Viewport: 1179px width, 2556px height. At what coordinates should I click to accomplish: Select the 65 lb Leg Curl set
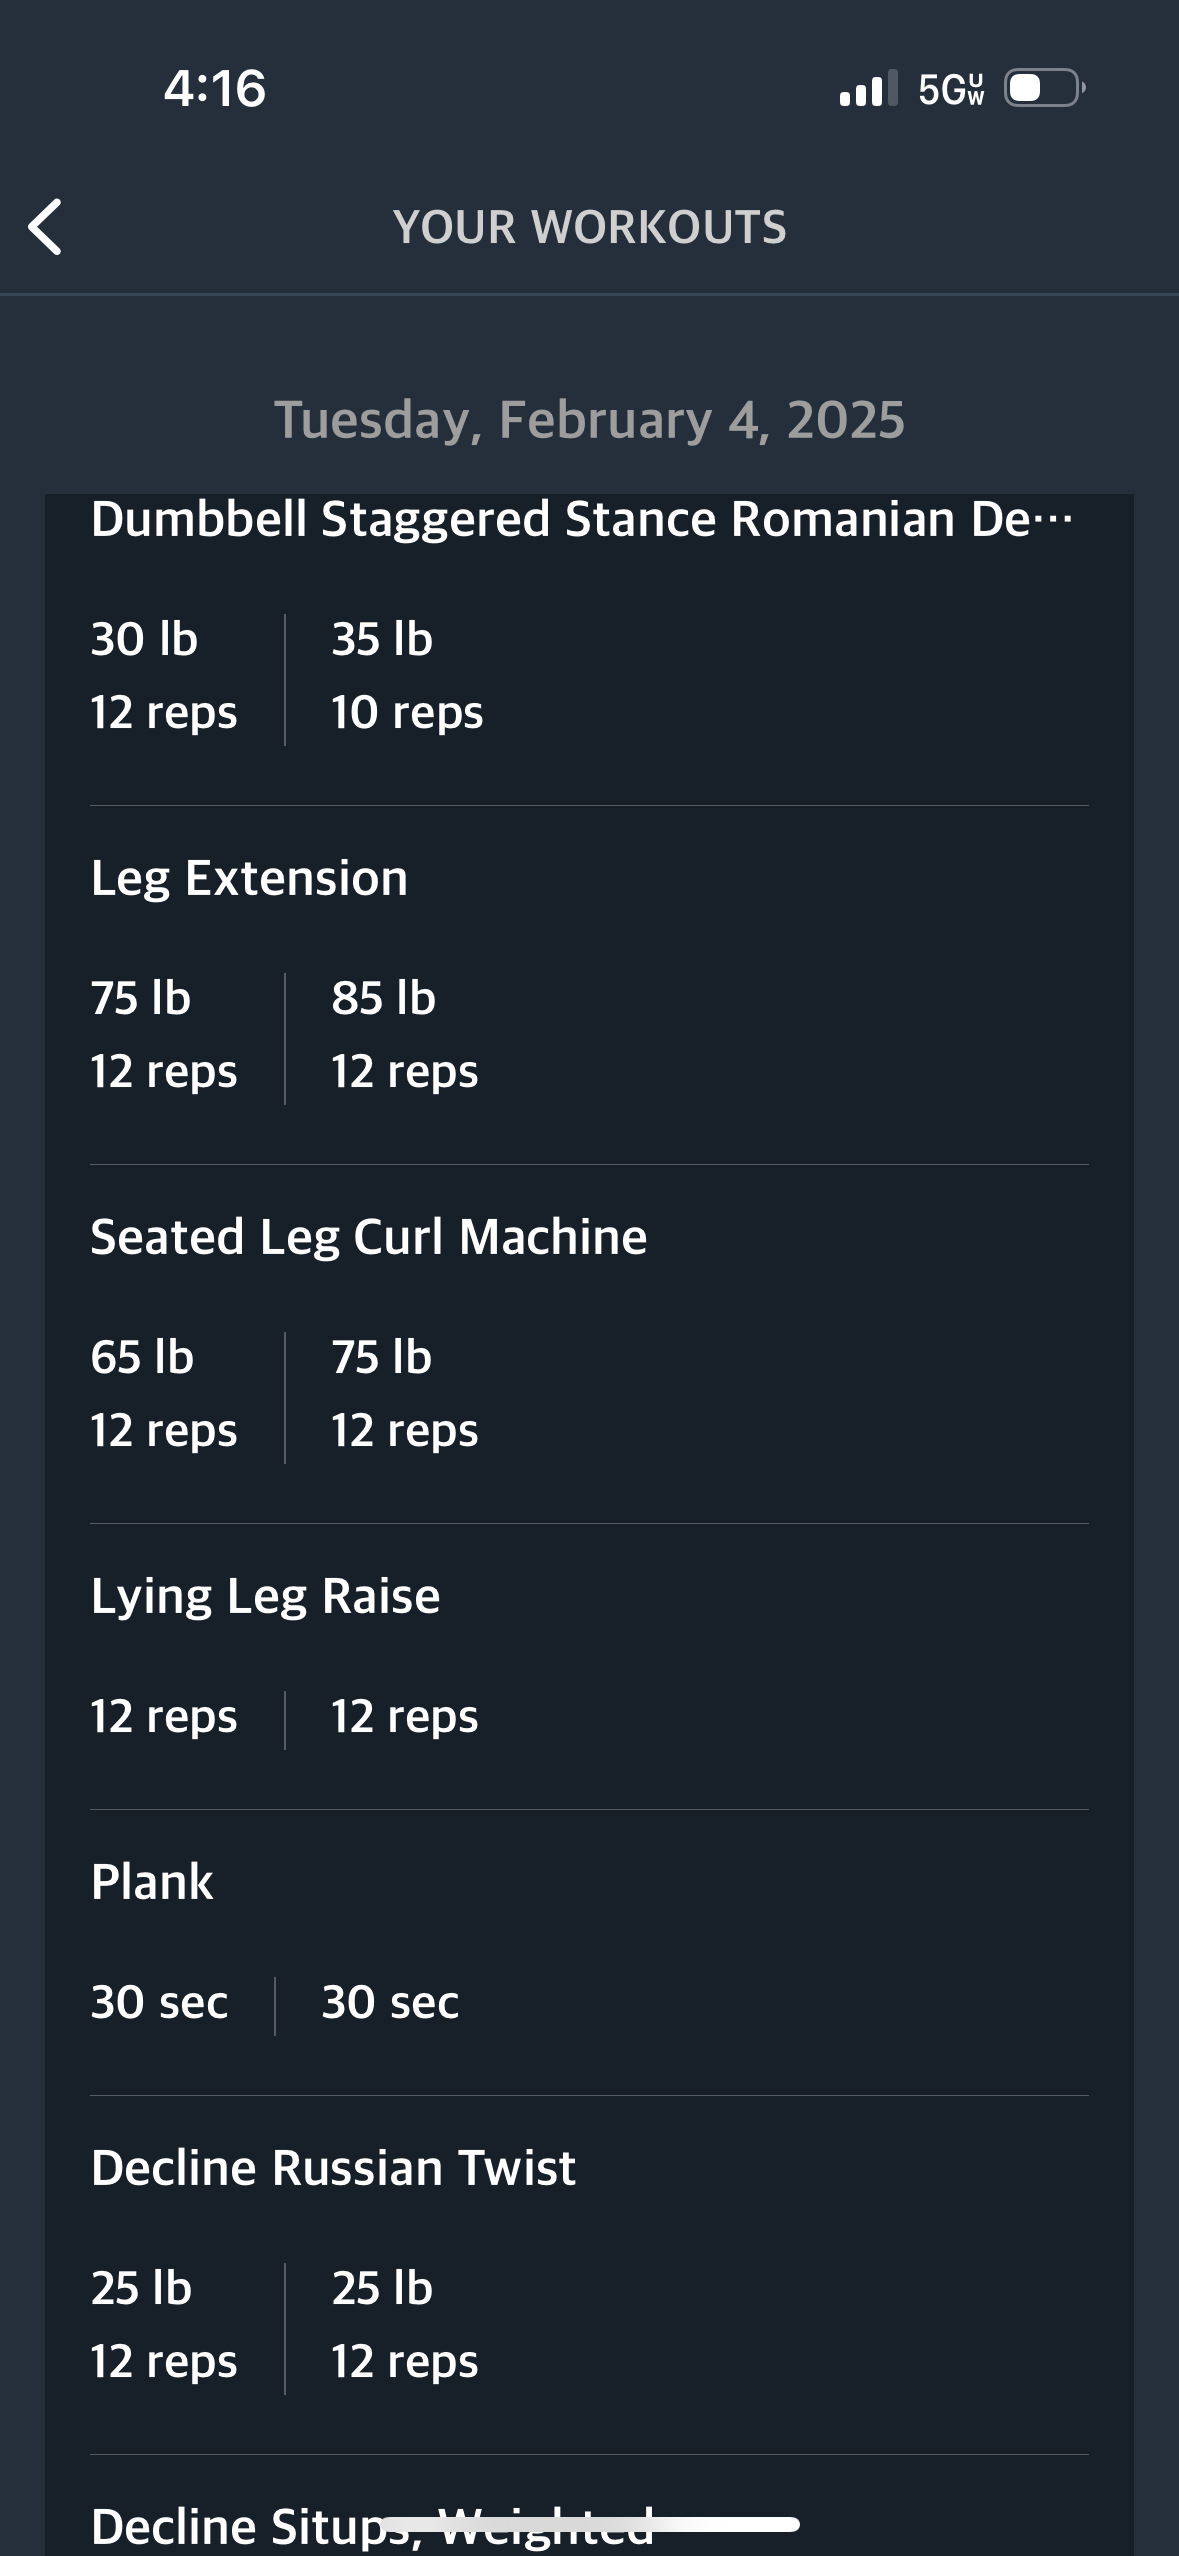click(x=164, y=1394)
